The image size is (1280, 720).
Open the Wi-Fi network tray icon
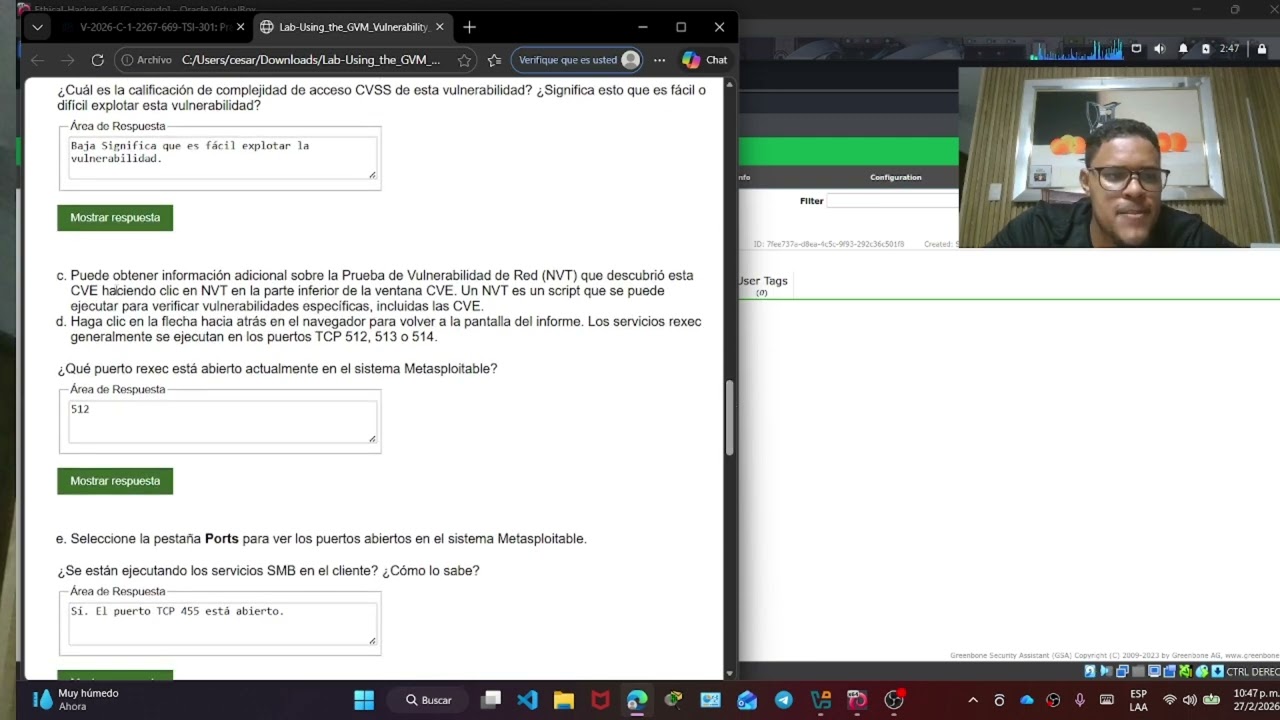[x=1169, y=700]
